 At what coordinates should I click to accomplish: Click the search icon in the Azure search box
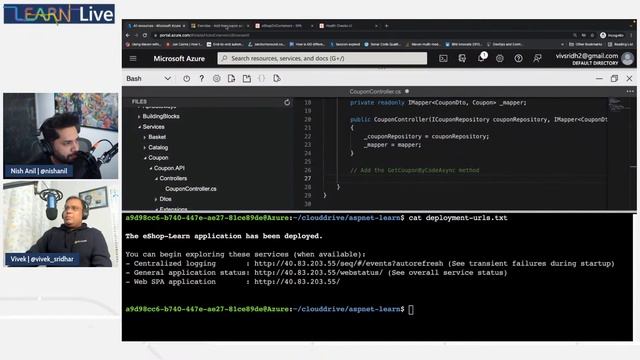point(224,58)
